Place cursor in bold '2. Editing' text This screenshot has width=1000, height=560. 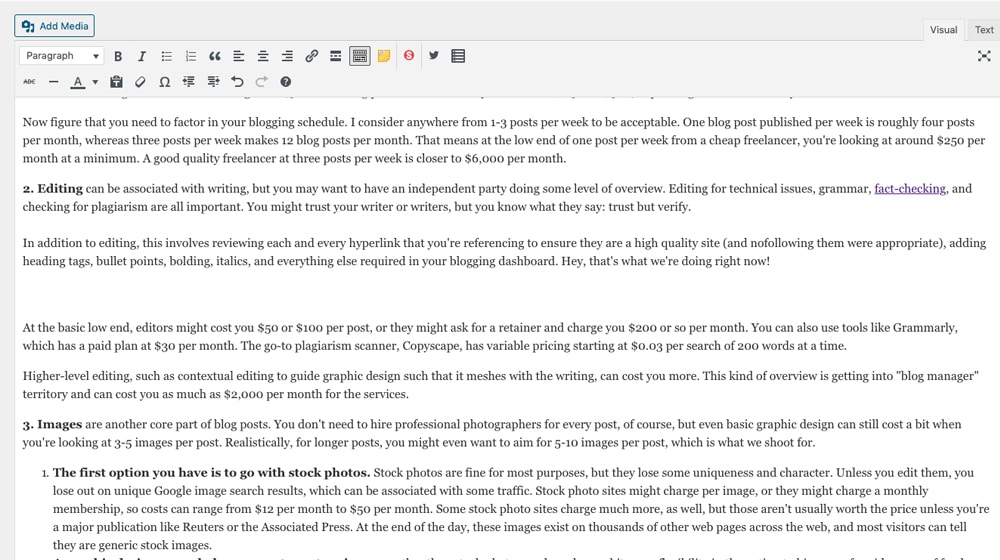[x=53, y=189]
